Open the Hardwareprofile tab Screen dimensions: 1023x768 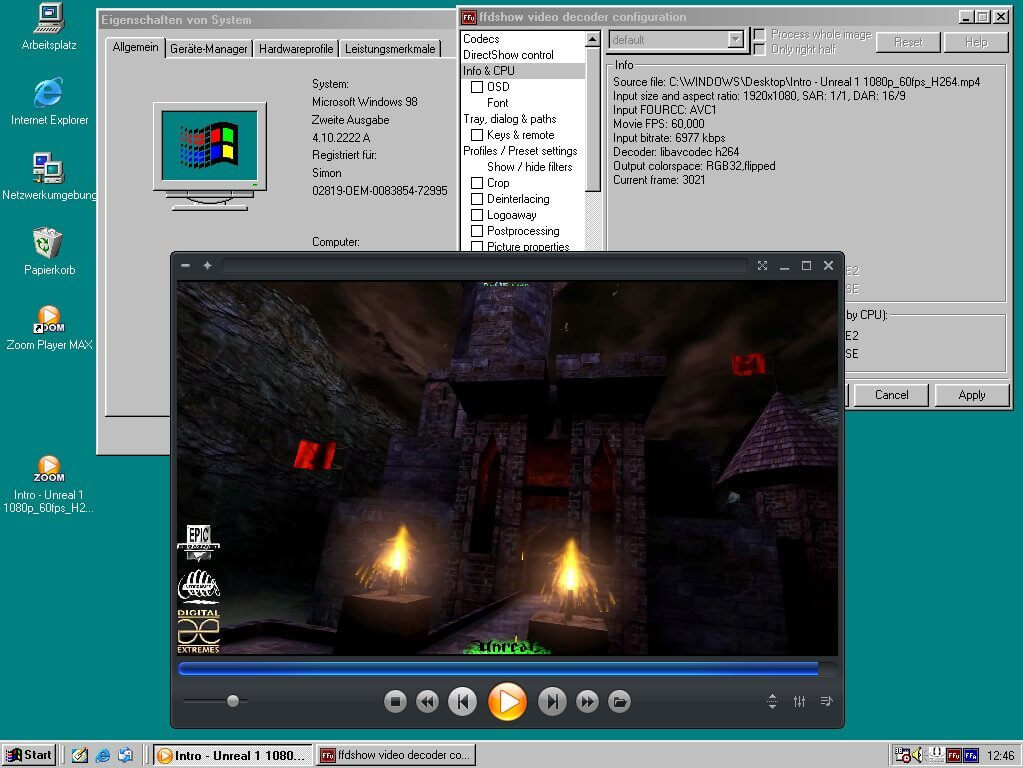click(x=296, y=49)
